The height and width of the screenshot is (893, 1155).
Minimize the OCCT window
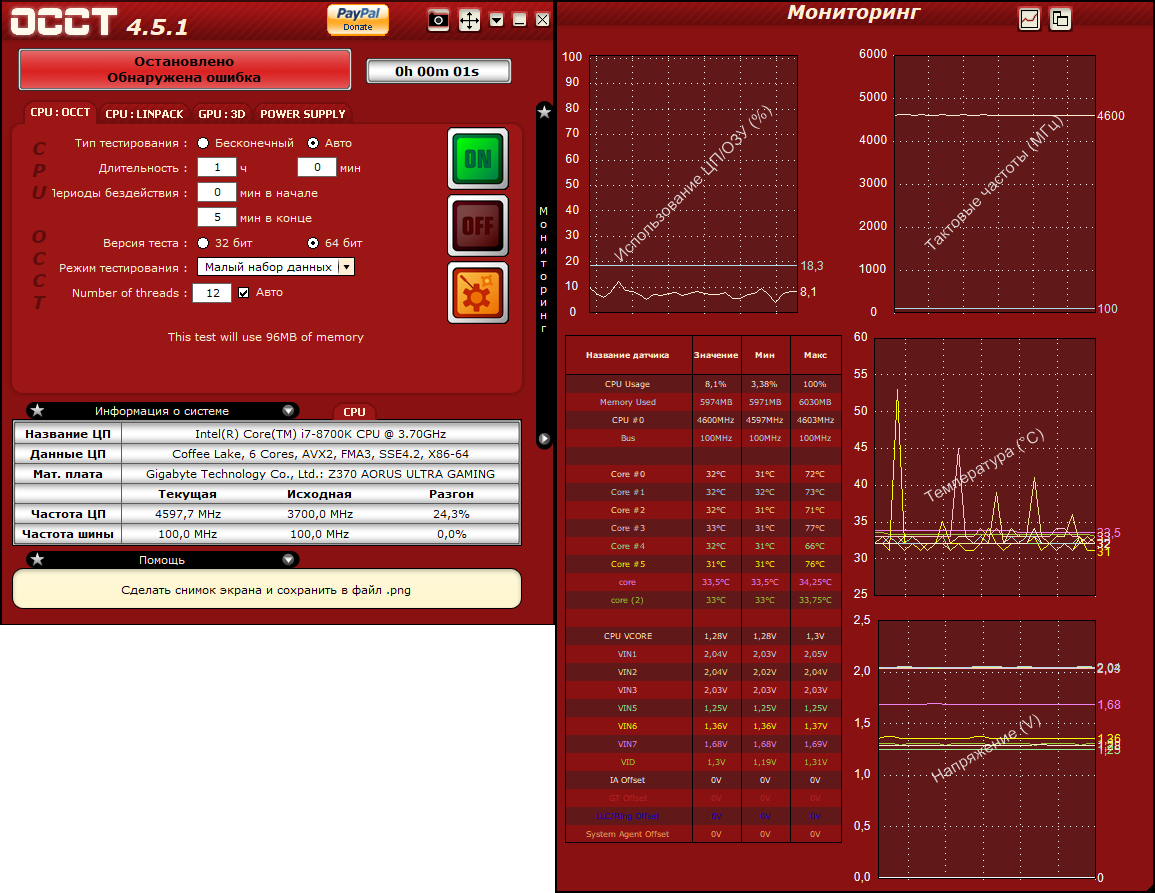(x=519, y=20)
